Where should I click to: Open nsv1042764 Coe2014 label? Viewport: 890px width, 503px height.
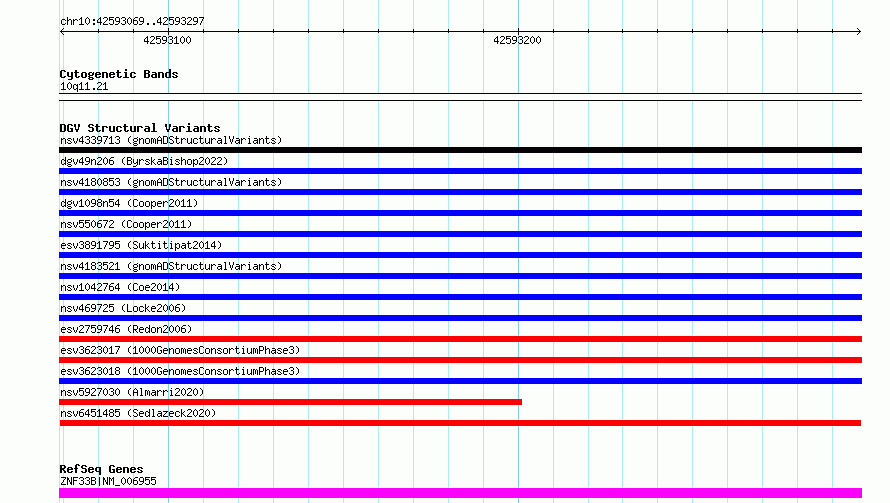(120, 287)
